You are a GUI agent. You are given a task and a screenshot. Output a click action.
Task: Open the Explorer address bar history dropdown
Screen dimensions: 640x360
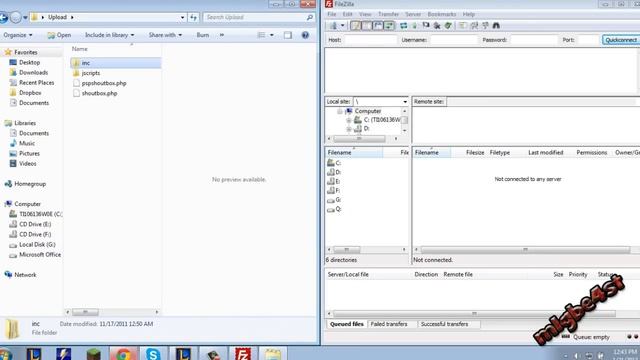pos(182,17)
